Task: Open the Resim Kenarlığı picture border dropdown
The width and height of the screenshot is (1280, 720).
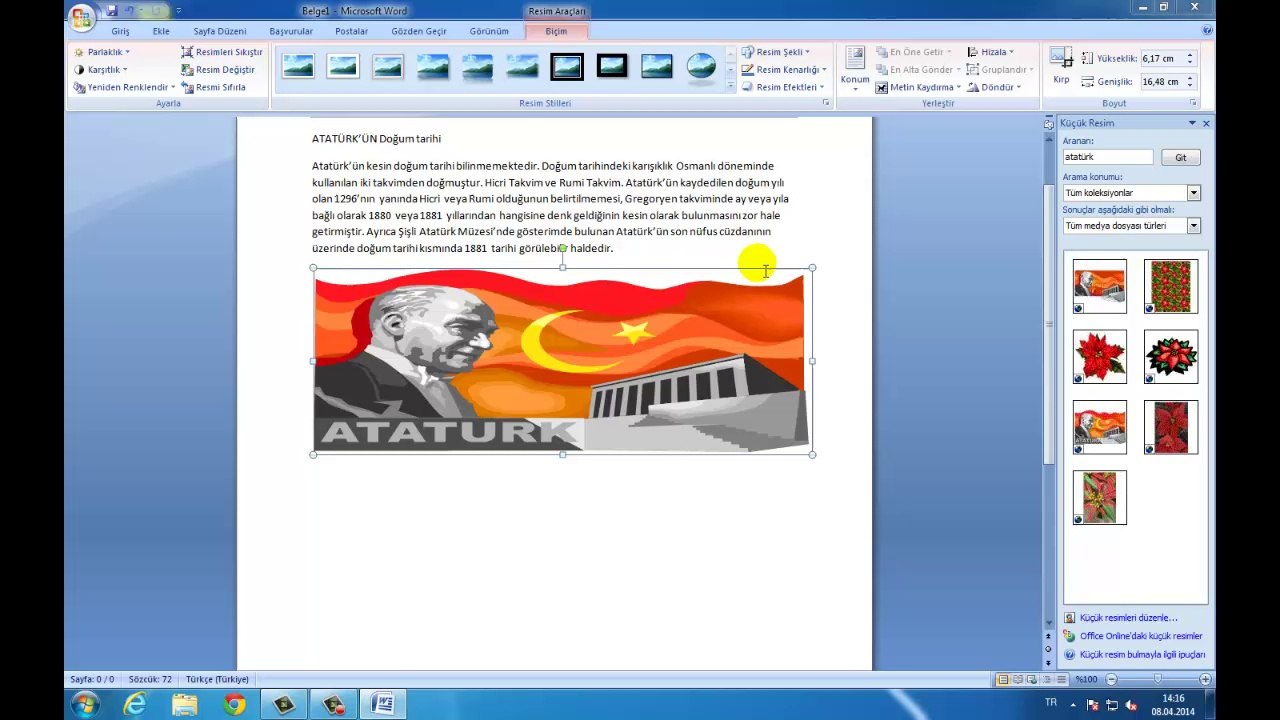Action: [784, 70]
